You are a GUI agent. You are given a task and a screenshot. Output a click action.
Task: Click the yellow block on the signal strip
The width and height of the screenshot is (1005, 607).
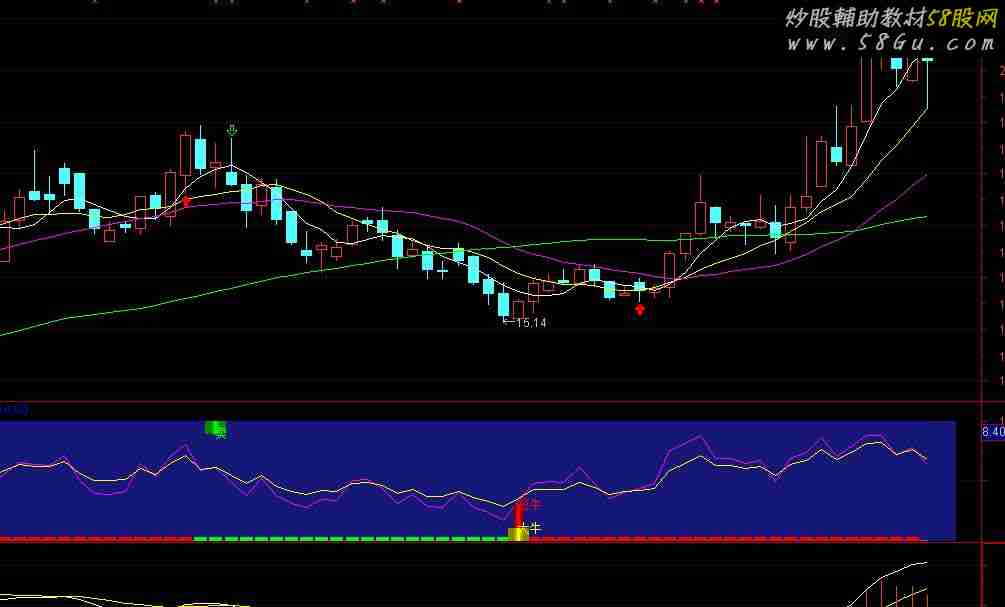coord(518,535)
